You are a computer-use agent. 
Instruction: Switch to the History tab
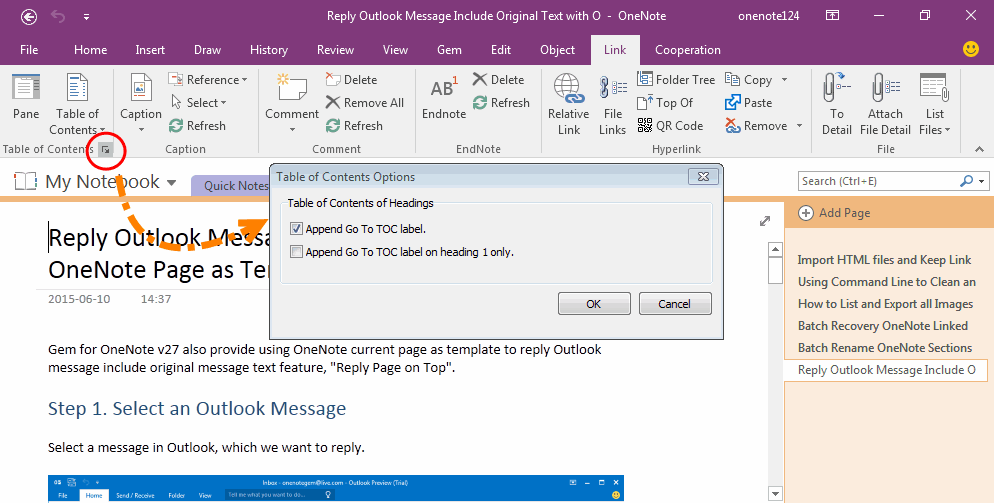(269, 49)
